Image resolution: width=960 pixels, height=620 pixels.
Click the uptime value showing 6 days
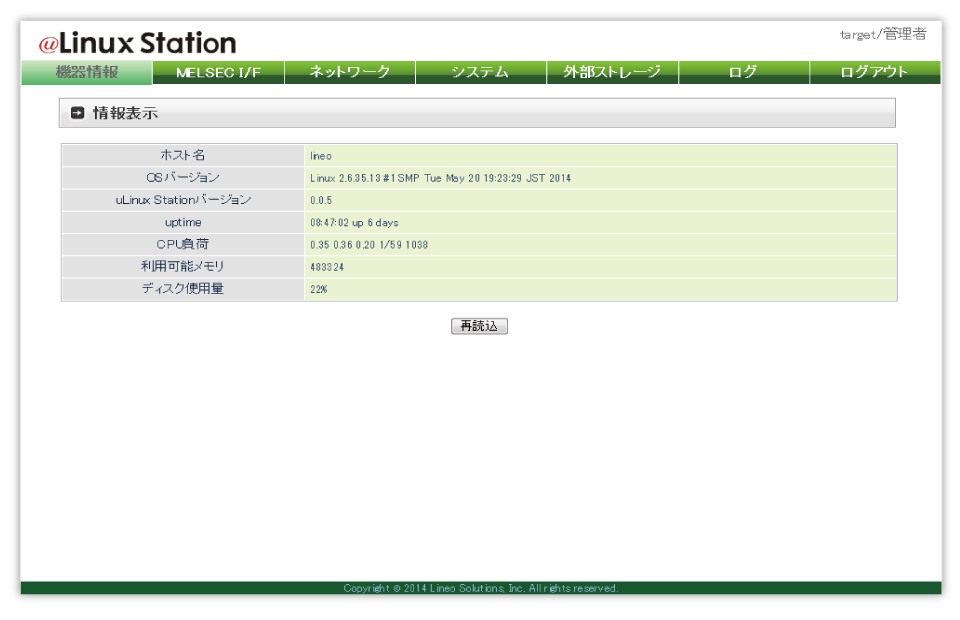tap(354, 222)
